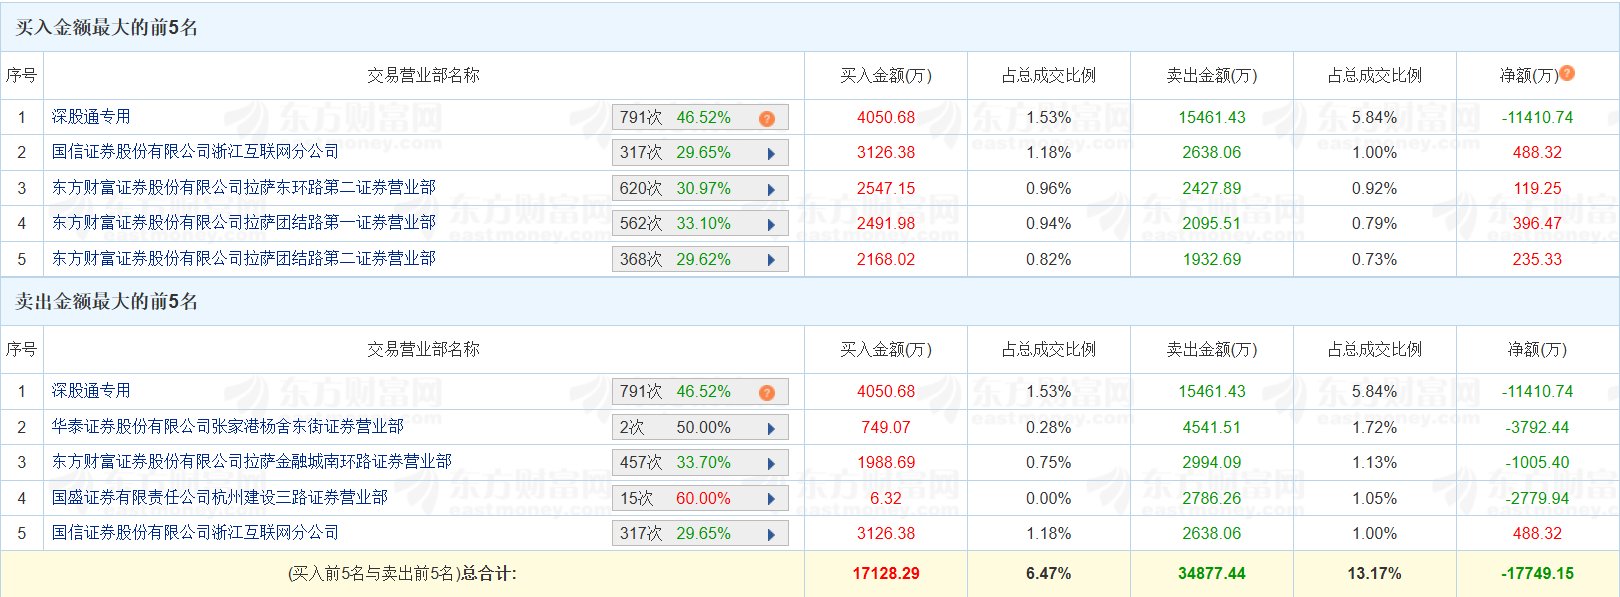
Task: Click the help icon beside the top 净额(万) header
Action: tap(1567, 73)
